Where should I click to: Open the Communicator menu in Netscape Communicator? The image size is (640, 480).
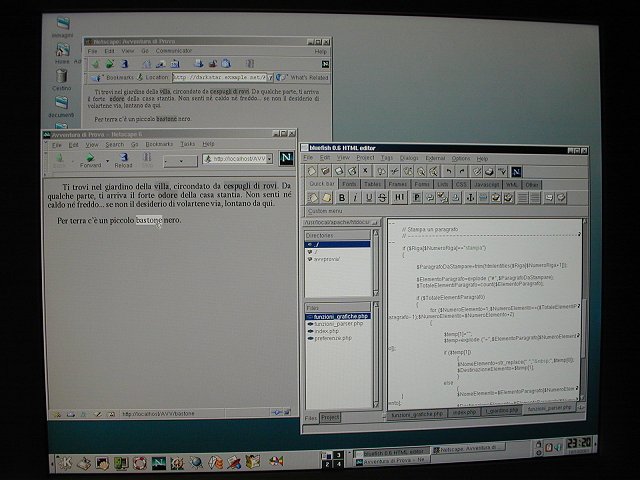click(x=173, y=51)
